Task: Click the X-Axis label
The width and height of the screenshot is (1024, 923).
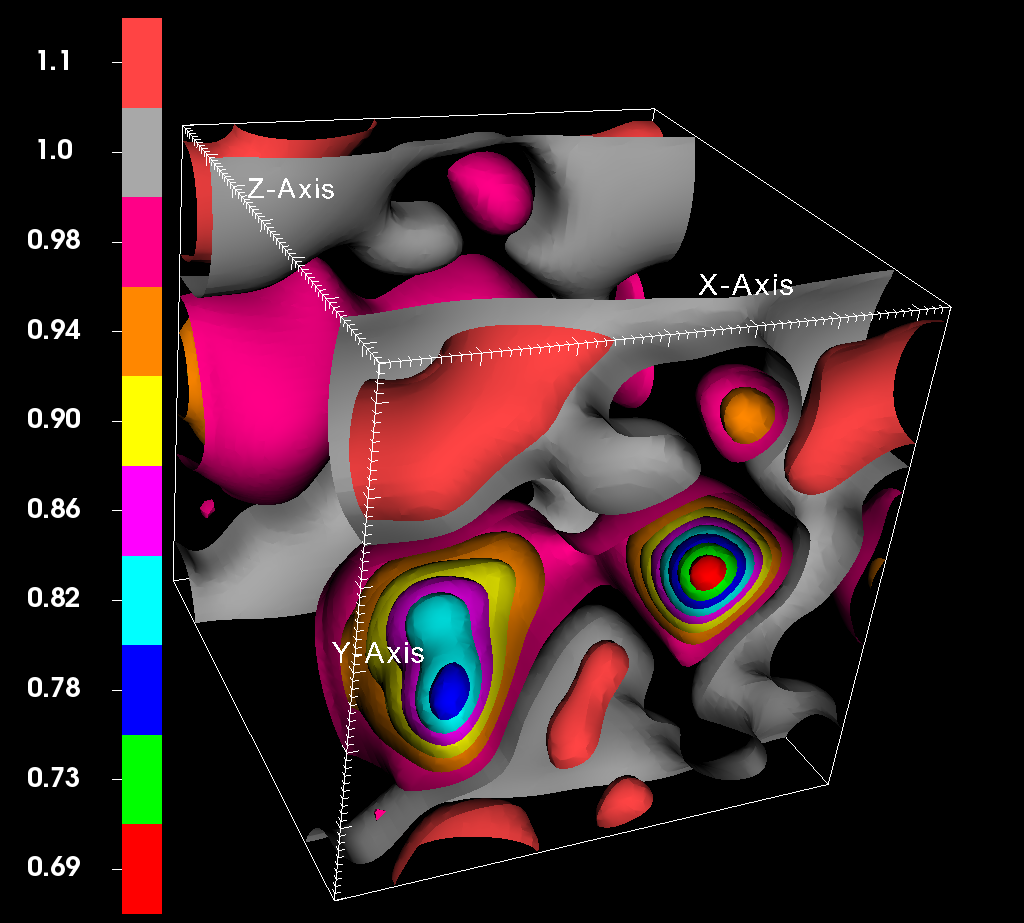Action: 746,285
